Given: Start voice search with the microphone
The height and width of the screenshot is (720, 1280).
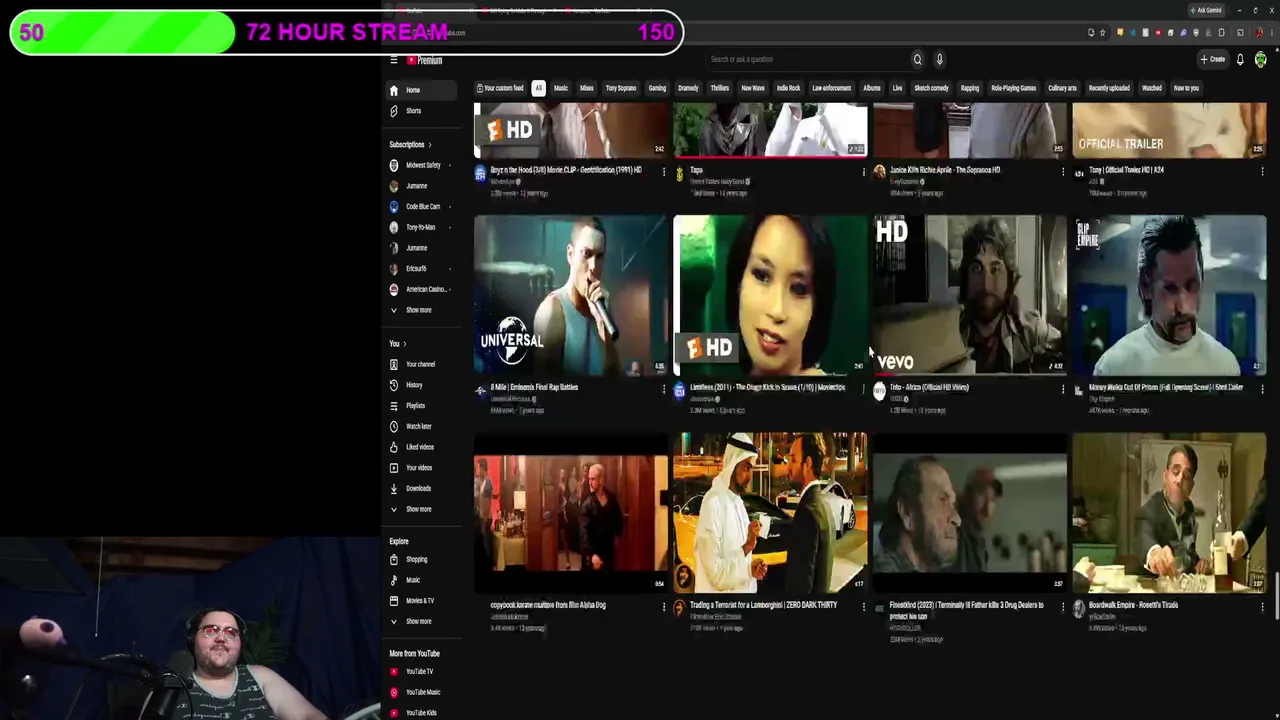Looking at the screenshot, I should (x=939, y=59).
